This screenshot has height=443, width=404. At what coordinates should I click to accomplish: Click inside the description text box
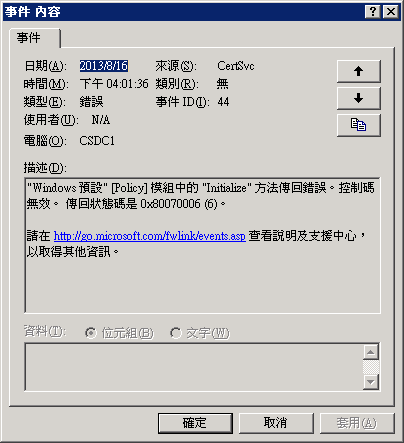(x=203, y=245)
